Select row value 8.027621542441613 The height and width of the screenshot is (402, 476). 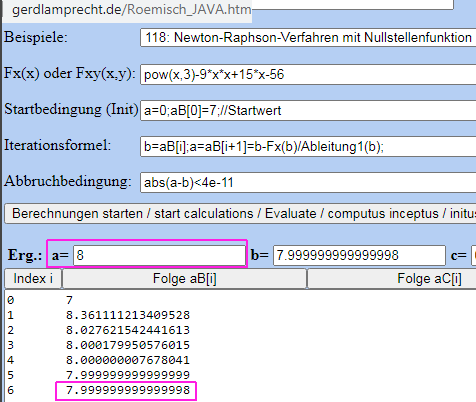tap(128, 330)
